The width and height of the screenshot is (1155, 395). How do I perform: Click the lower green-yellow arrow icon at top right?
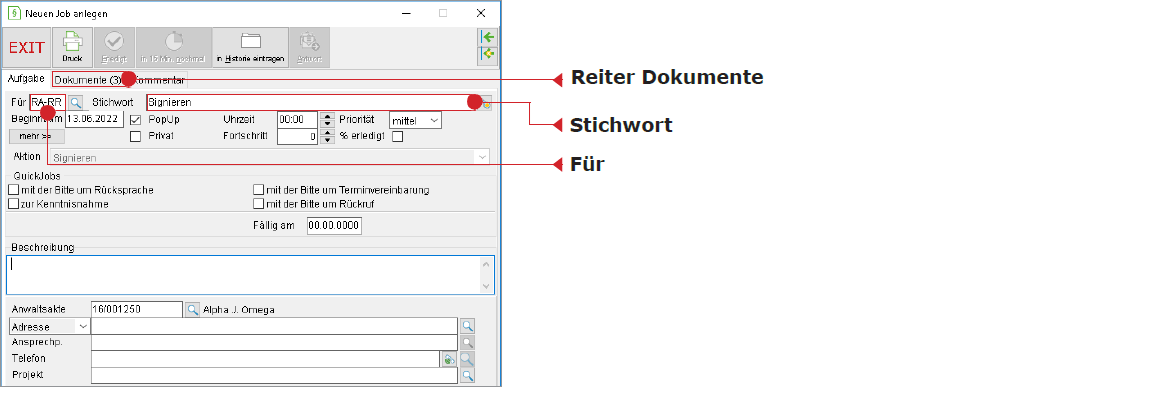pyautogui.click(x=487, y=55)
